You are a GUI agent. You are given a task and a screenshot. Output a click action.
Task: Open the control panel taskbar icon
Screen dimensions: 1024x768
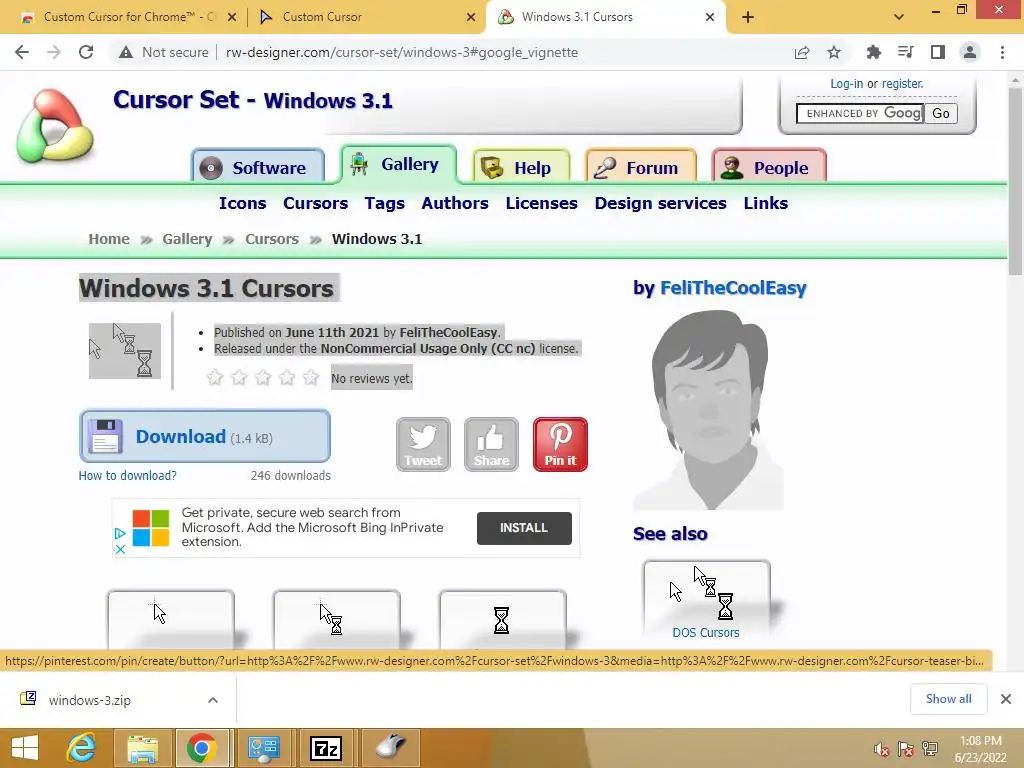point(264,748)
